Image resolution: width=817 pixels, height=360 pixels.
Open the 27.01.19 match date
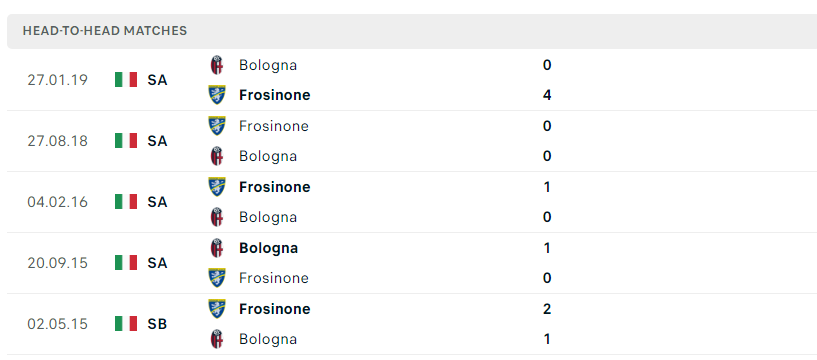click(57, 80)
